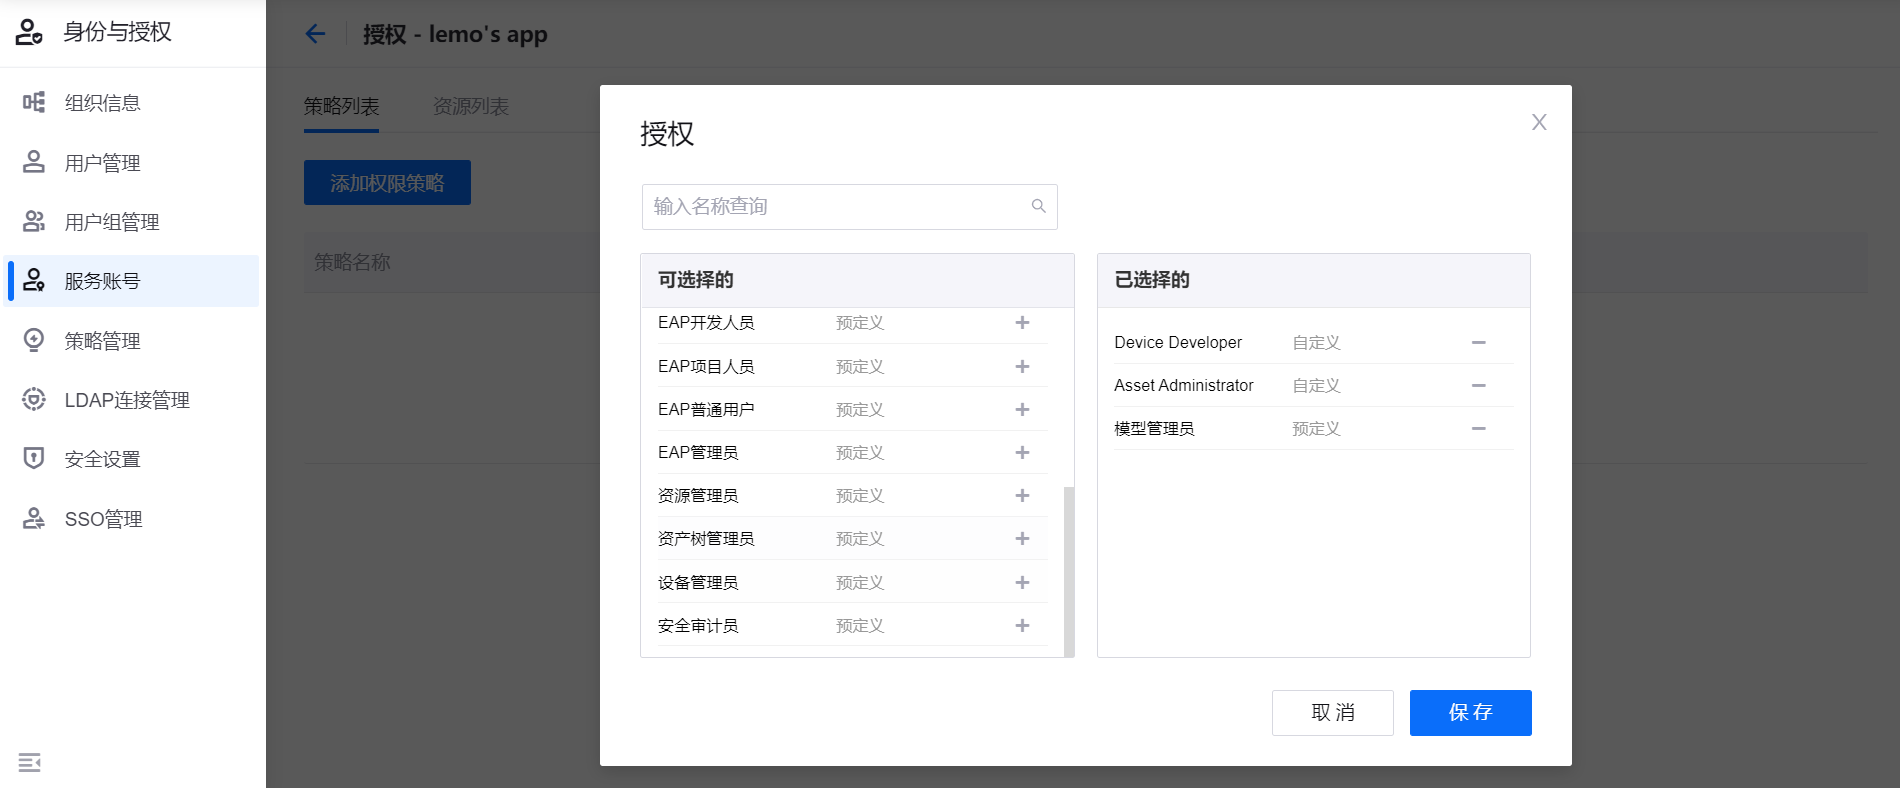This screenshot has height=788, width=1900.
Task: Close the 授权 dialog with X
Action: coord(1539,122)
